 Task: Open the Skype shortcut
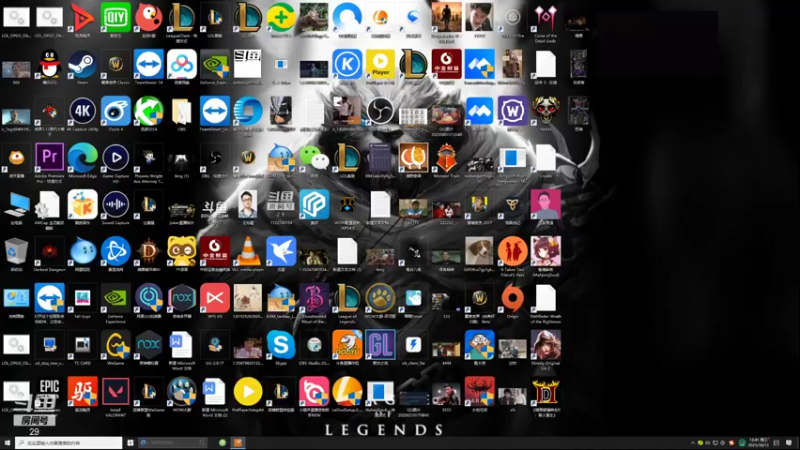click(x=281, y=344)
